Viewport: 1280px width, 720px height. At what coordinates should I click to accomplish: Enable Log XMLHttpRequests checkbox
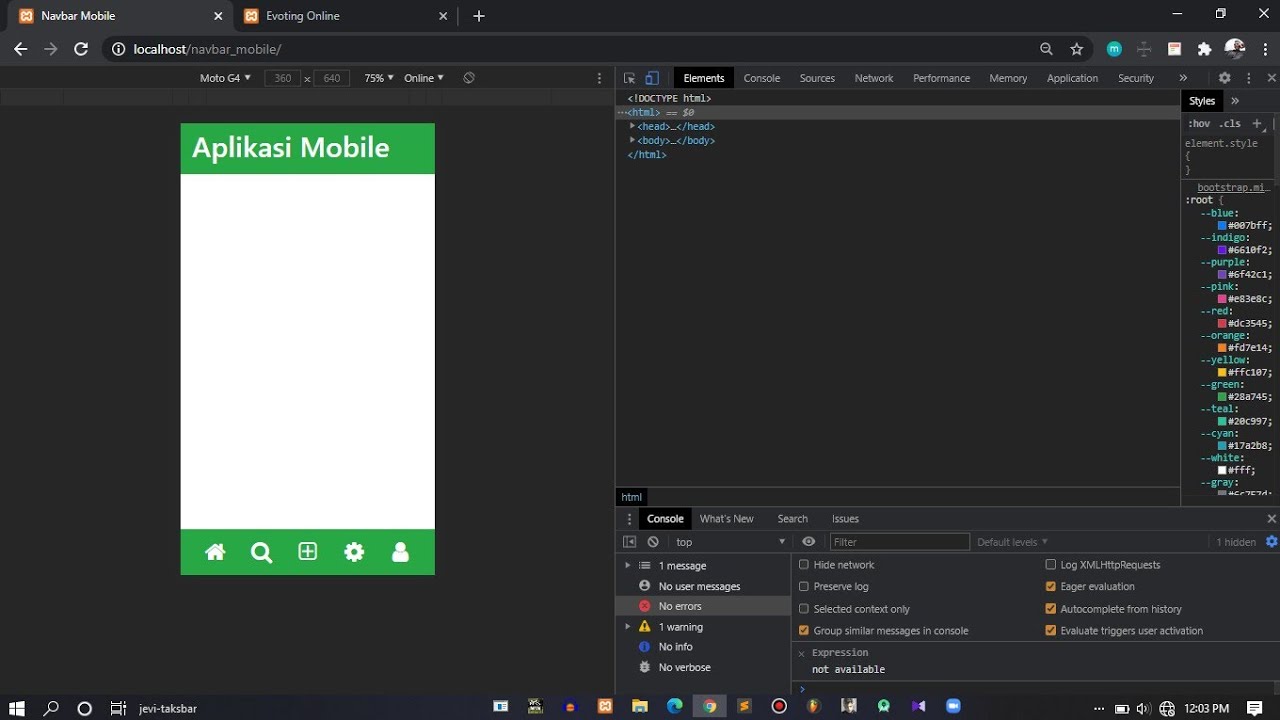pyautogui.click(x=1050, y=565)
